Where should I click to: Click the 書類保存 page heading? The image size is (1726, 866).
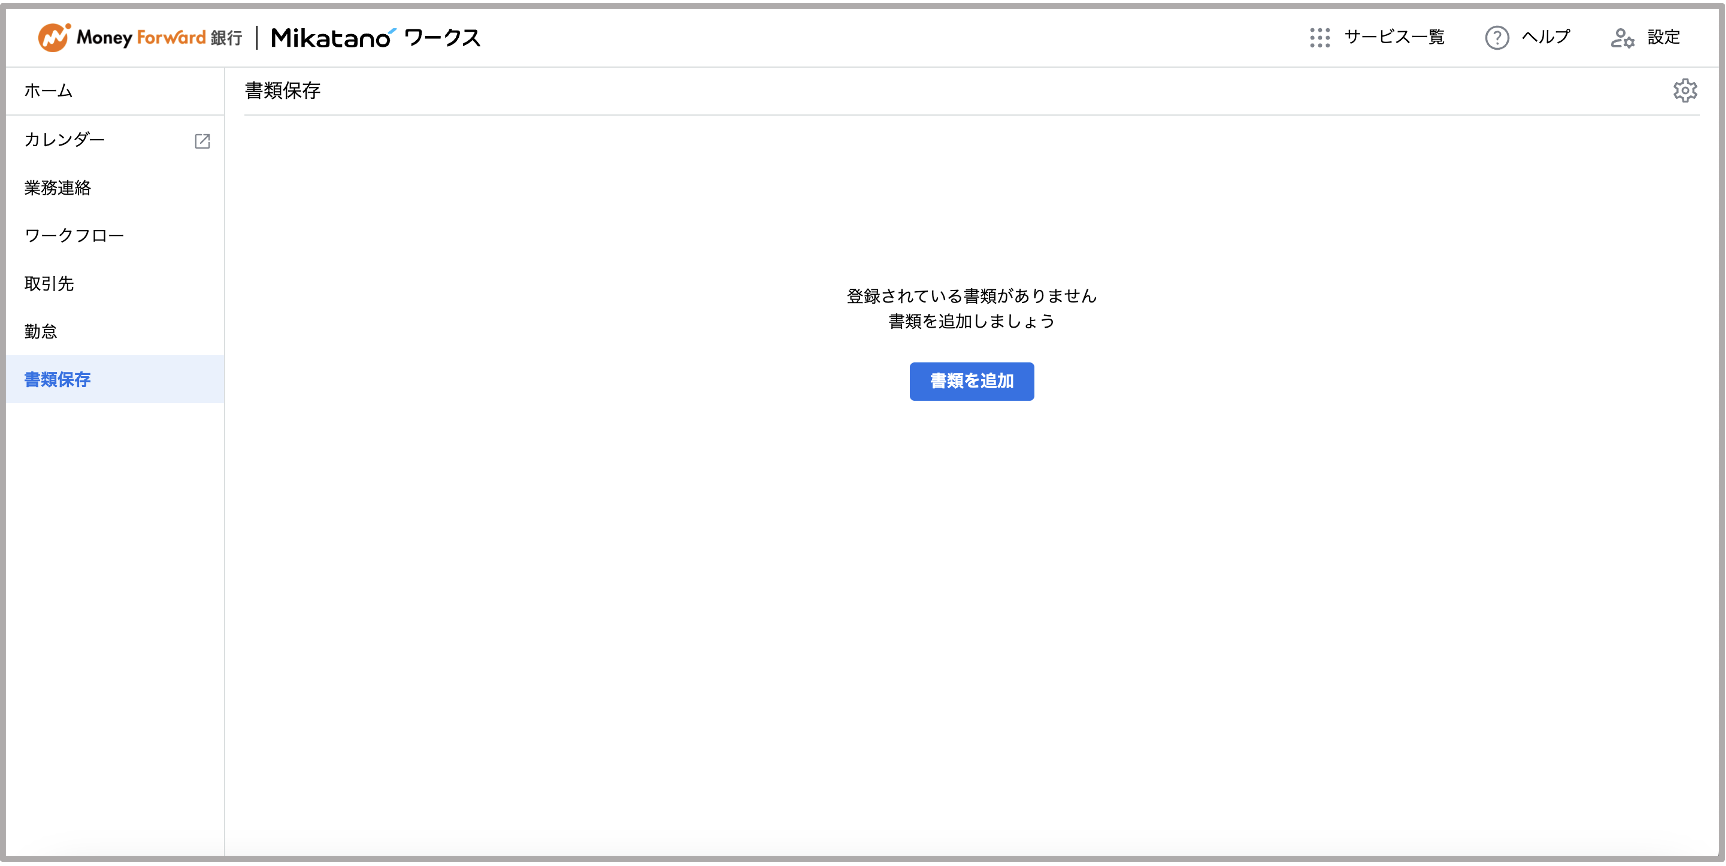pos(283,91)
